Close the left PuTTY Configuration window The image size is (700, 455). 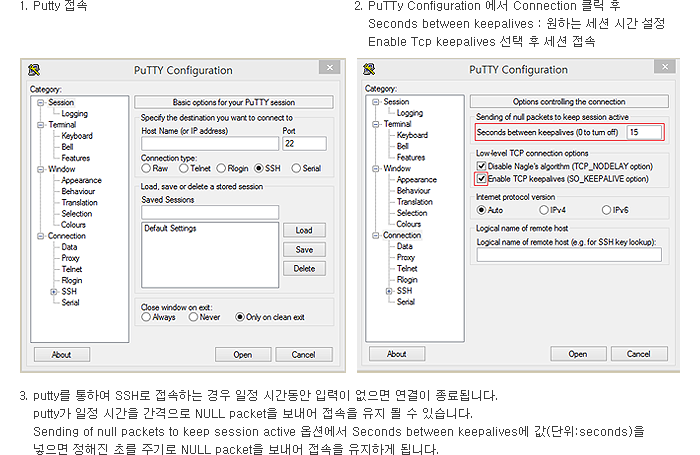pyautogui.click(x=330, y=67)
